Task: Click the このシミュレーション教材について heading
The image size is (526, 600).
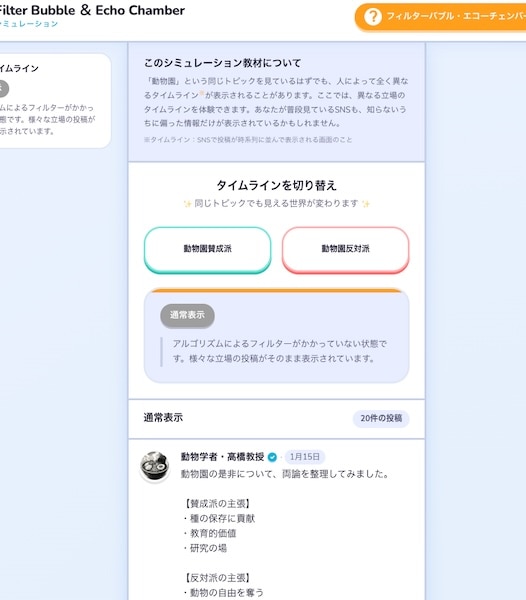Action: [222, 63]
